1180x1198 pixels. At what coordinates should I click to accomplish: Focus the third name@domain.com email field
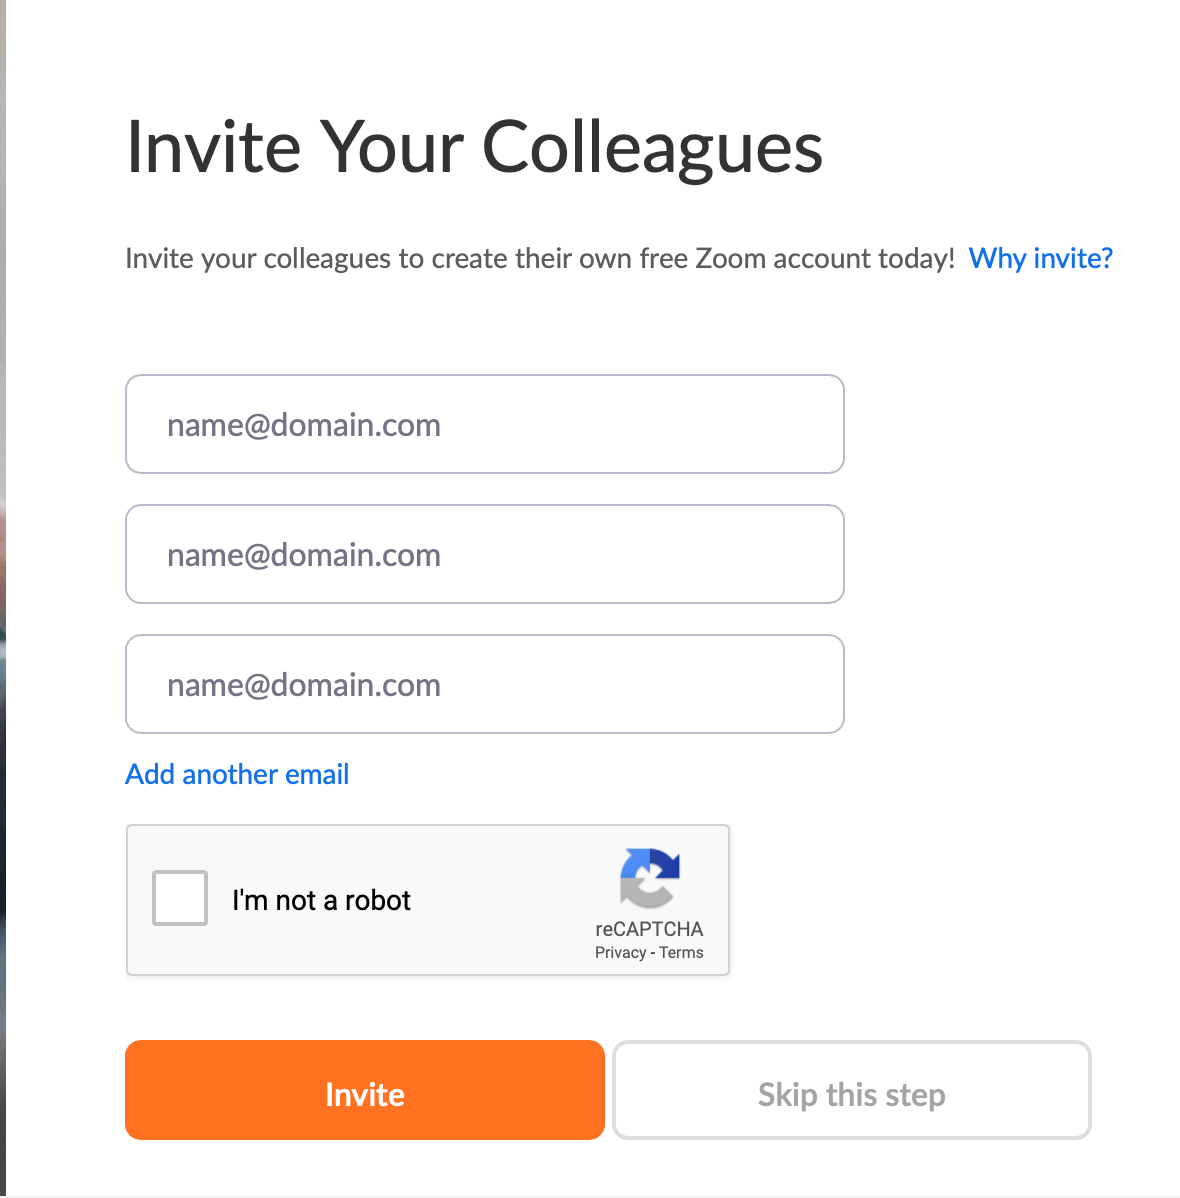click(x=485, y=684)
